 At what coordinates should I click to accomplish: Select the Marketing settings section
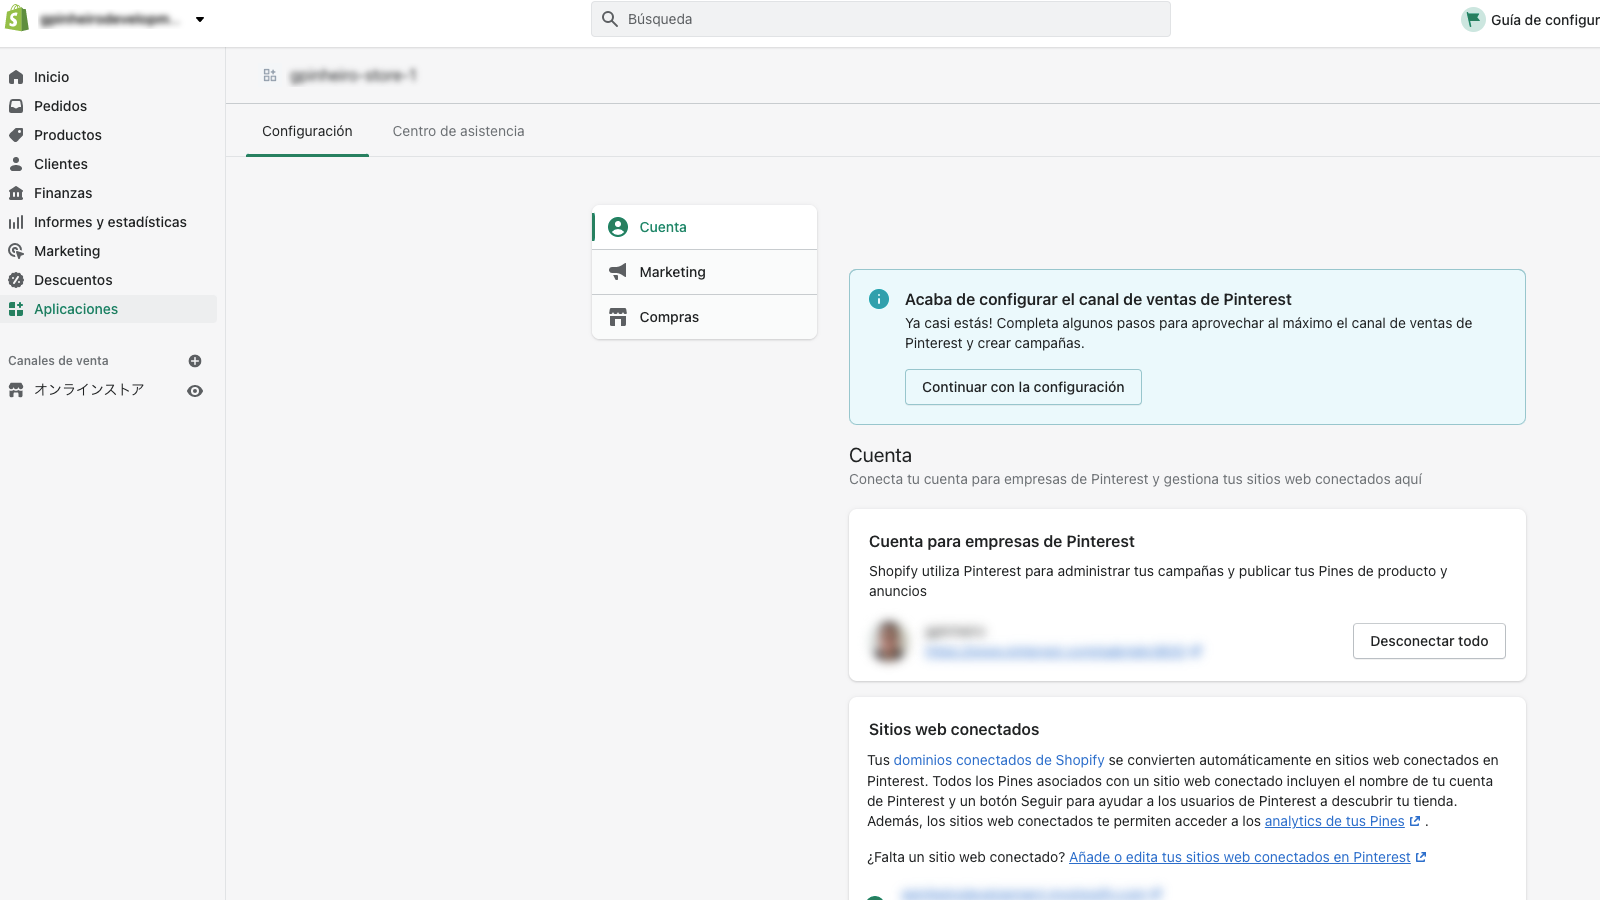click(x=704, y=272)
